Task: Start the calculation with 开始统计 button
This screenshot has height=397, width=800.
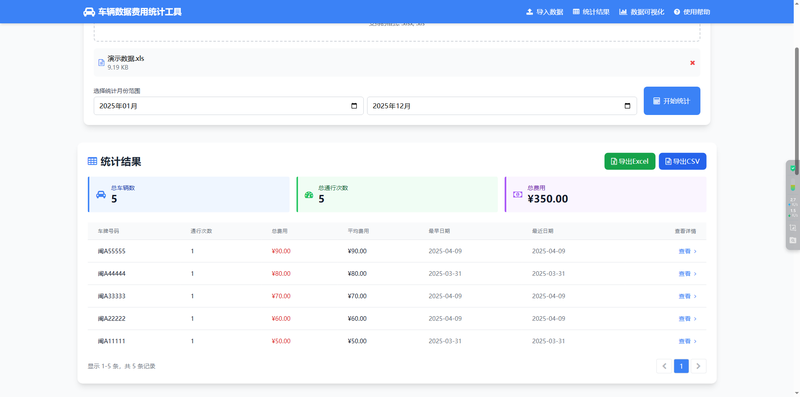Action: pyautogui.click(x=672, y=101)
